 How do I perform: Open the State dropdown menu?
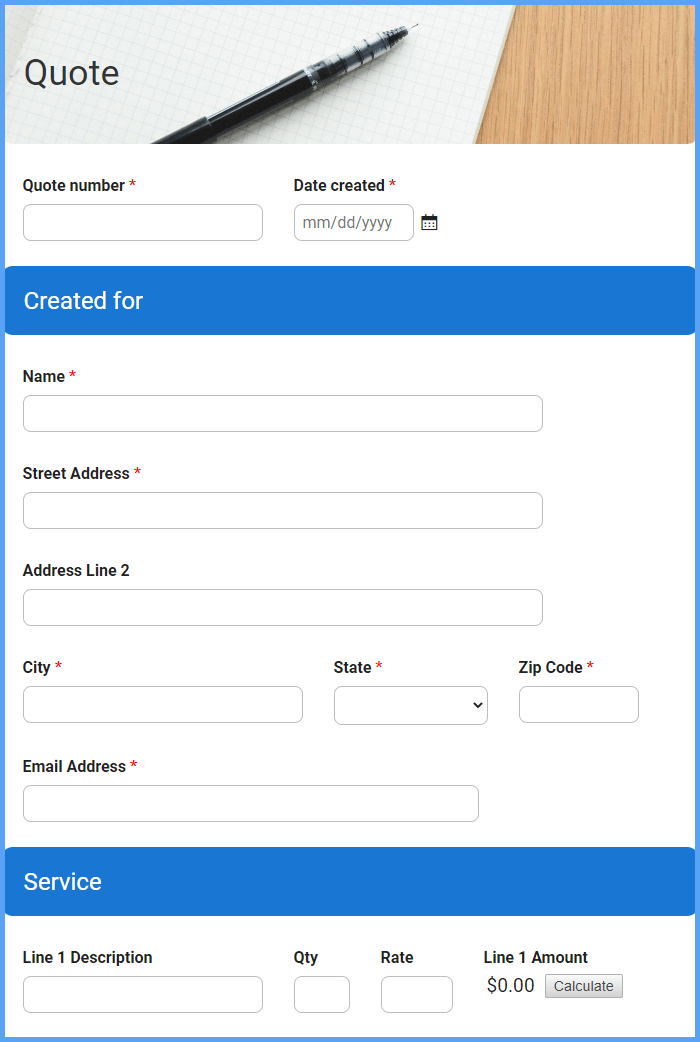(x=410, y=704)
